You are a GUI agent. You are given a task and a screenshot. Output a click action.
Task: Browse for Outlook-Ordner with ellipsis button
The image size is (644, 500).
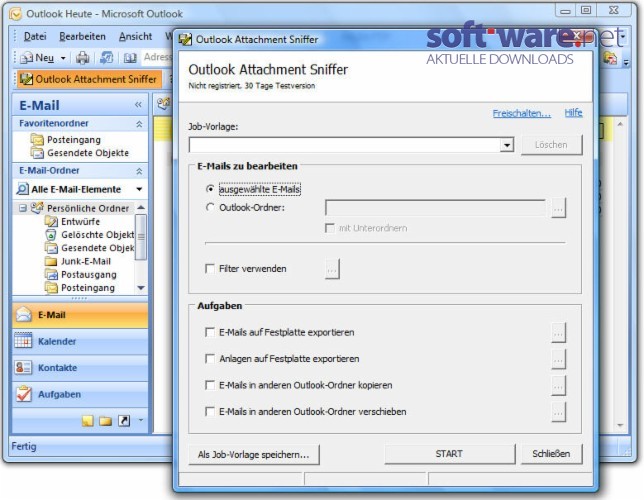[558, 208]
